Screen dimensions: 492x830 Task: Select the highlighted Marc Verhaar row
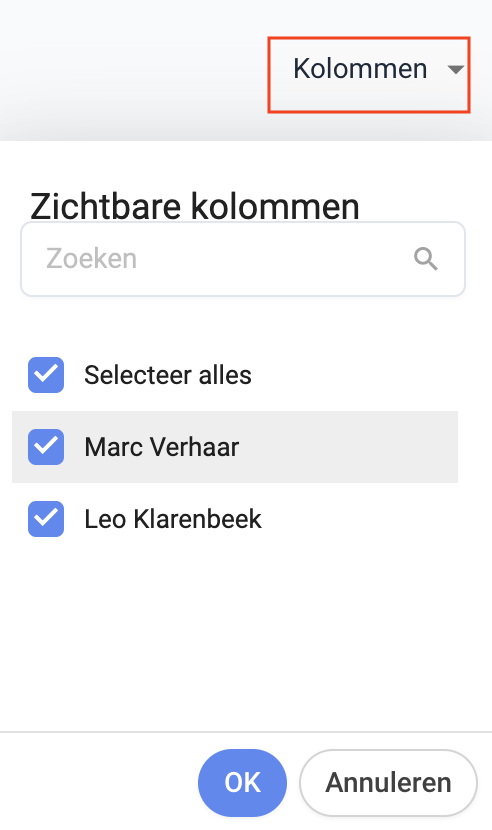(x=235, y=447)
